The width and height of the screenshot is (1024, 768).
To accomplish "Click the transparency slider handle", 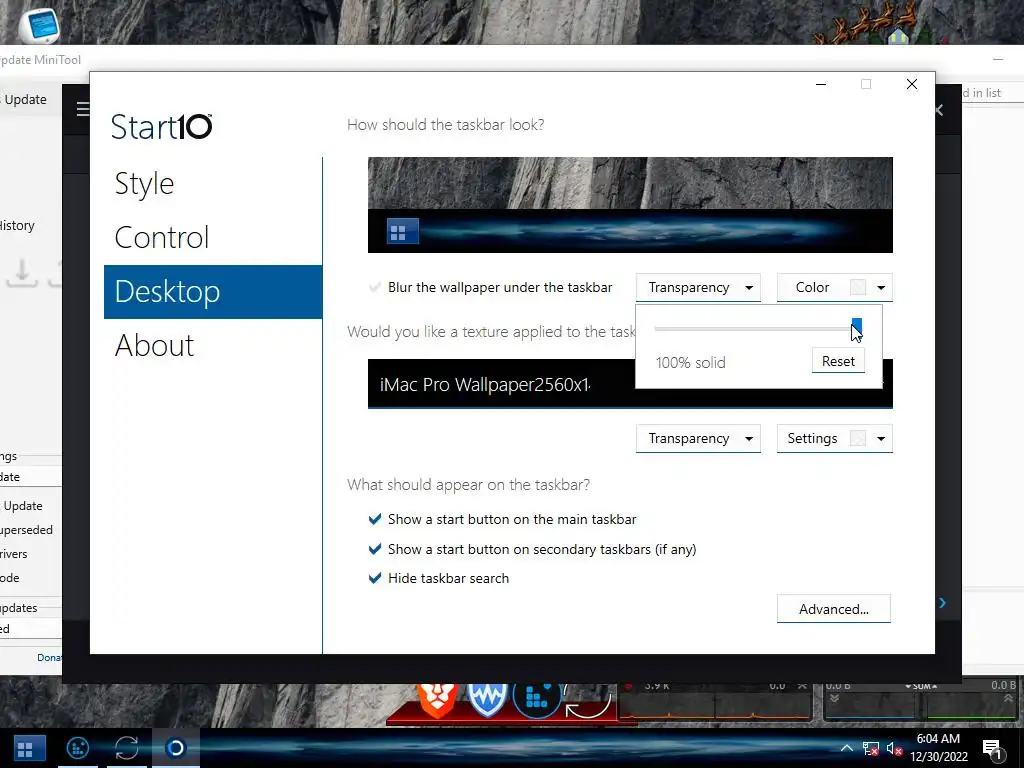I will point(856,327).
